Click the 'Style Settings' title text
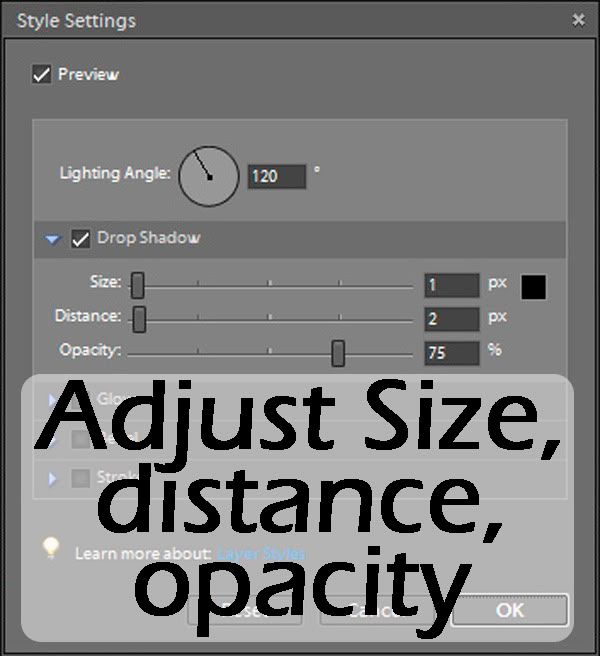 click(76, 21)
